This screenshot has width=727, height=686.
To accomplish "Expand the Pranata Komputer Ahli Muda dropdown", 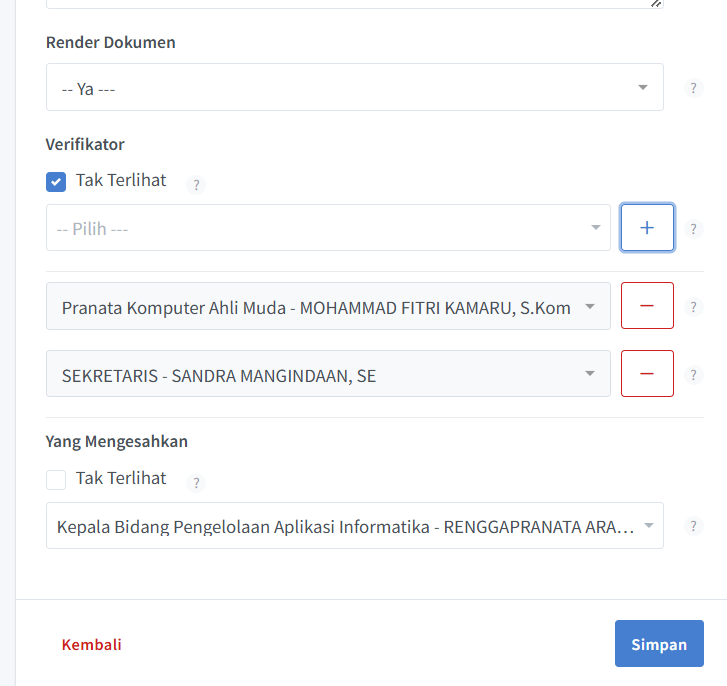I will (328, 307).
